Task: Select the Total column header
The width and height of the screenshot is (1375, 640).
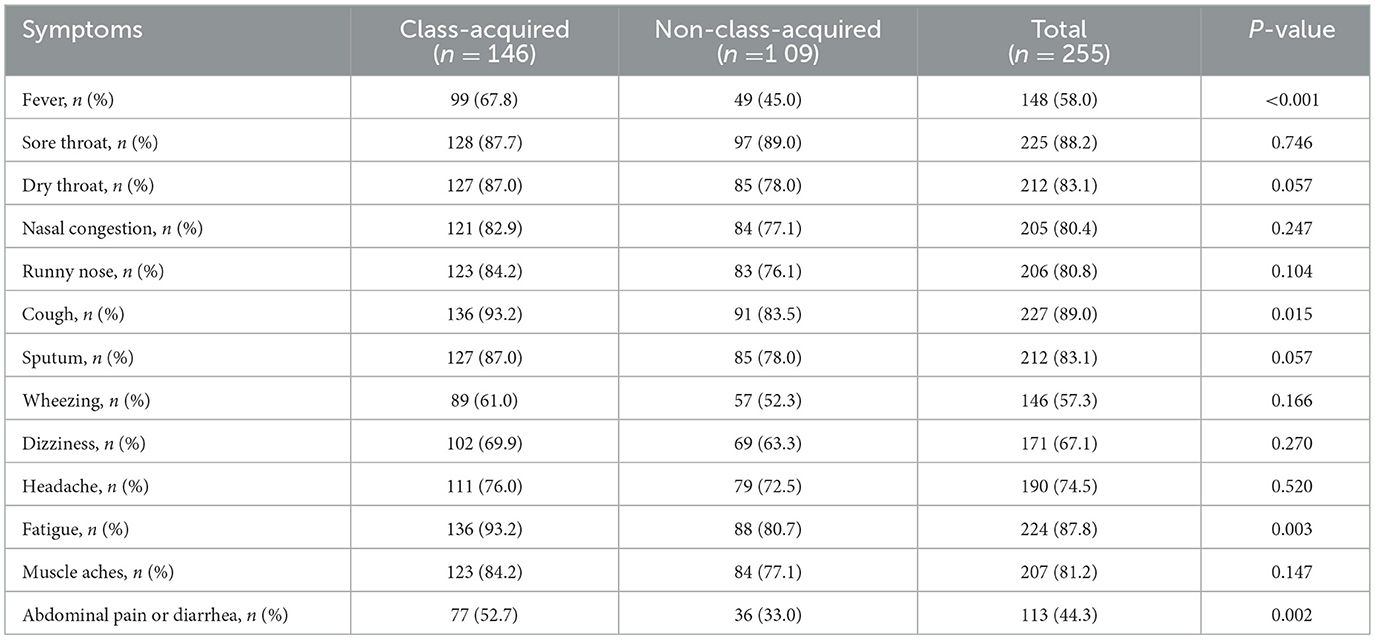Action: coord(1059,42)
